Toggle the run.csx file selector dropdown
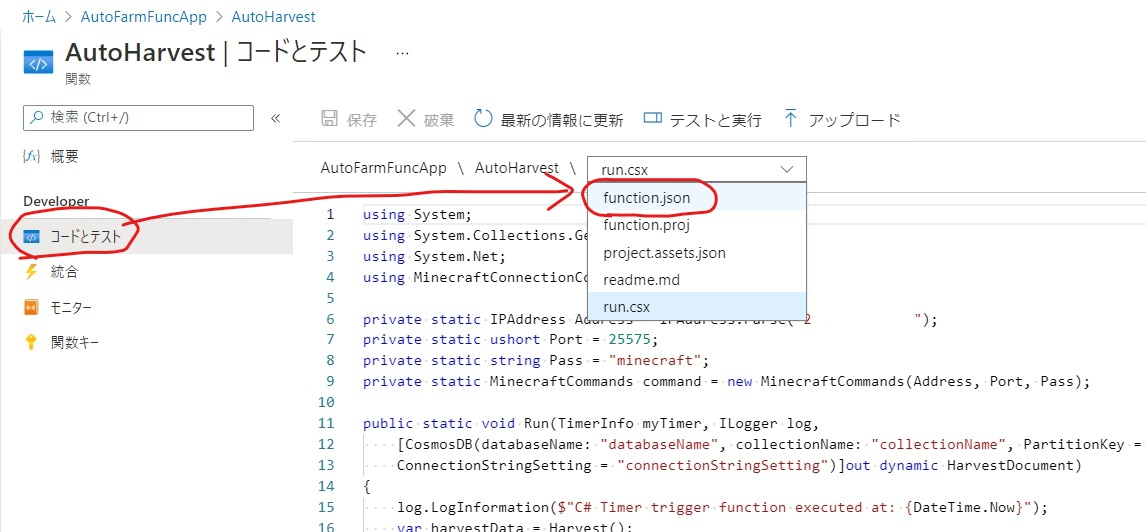Viewport: 1146px width, 532px height. (697, 169)
